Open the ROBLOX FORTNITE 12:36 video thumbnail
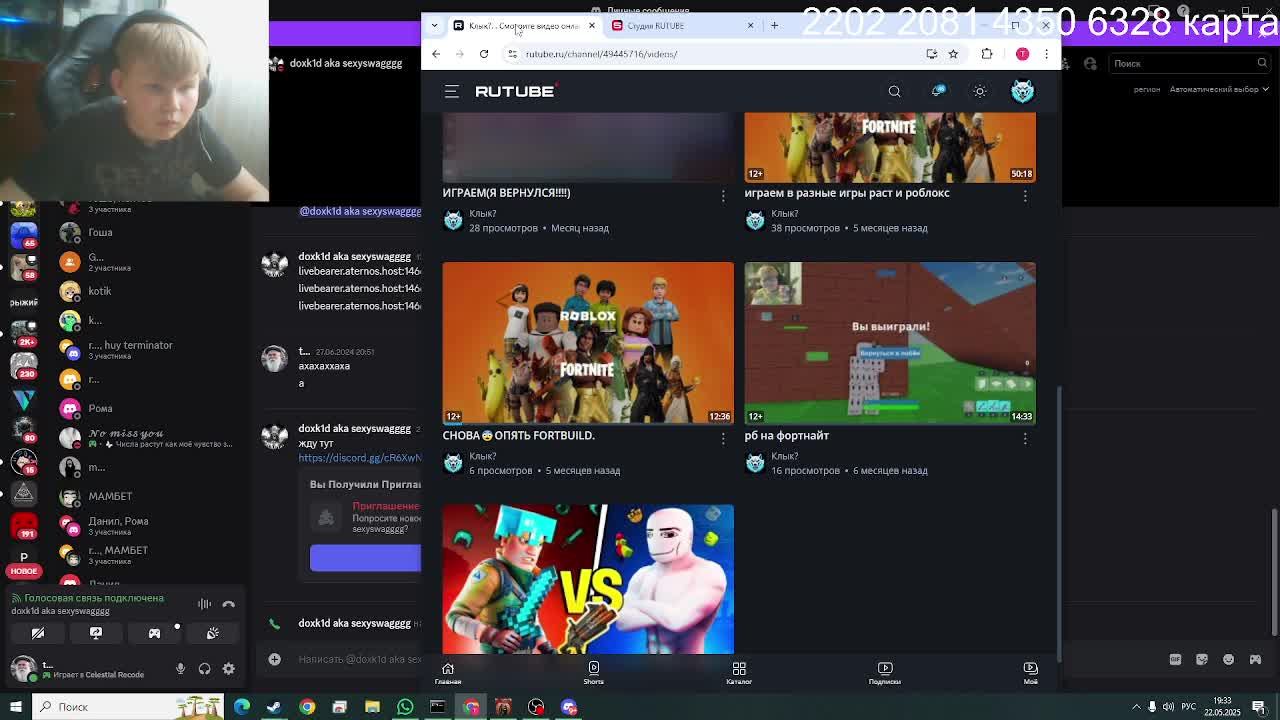This screenshot has height=720, width=1280. pos(588,343)
